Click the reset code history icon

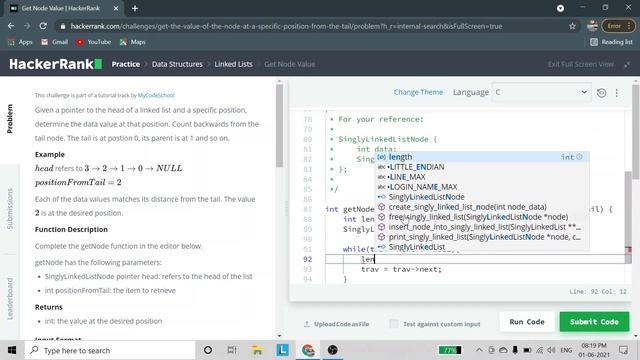[601, 93]
